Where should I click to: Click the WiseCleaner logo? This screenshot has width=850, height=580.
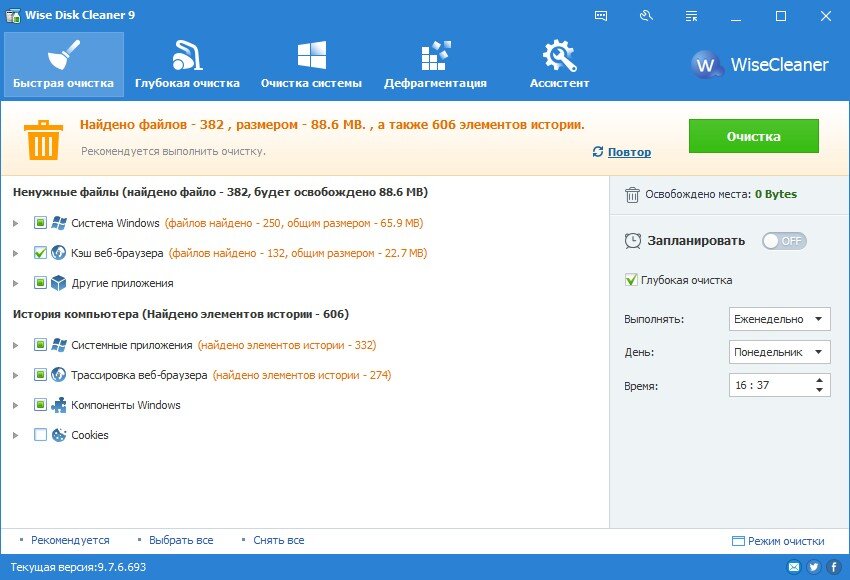pyautogui.click(x=760, y=65)
